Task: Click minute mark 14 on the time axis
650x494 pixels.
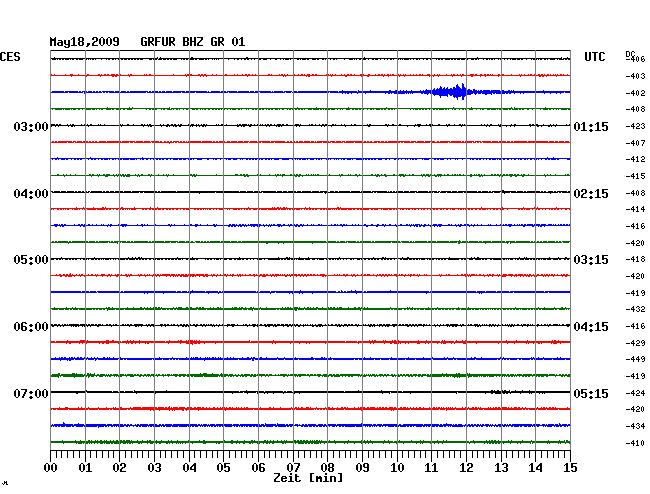Action: (535, 468)
